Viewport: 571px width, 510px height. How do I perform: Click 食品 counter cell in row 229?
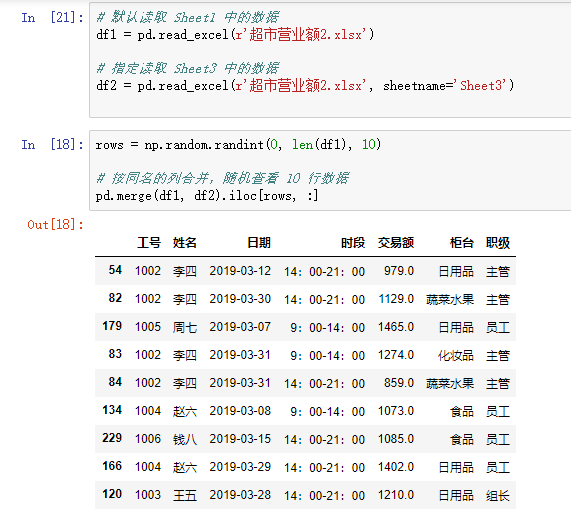coord(462,439)
